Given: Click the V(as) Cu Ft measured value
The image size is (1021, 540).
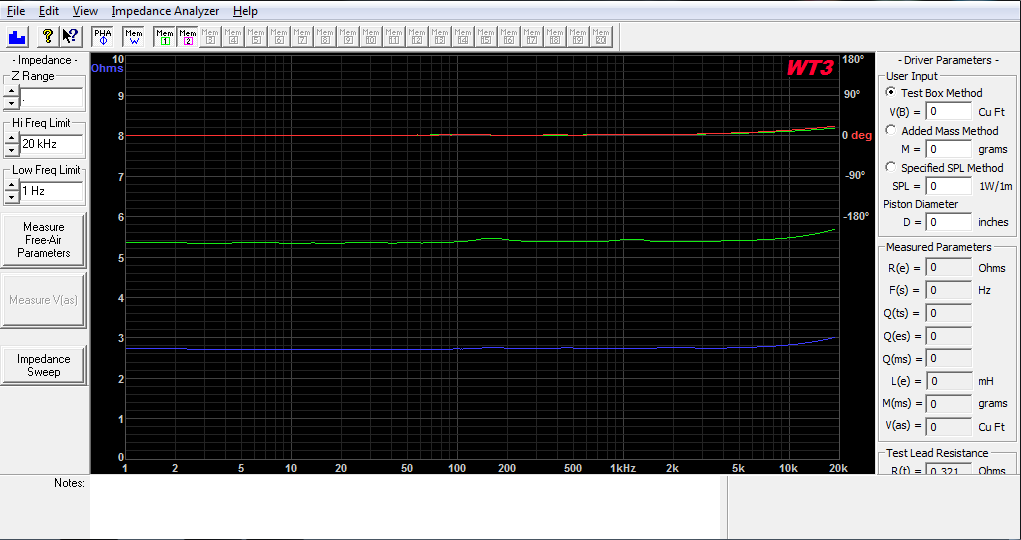Looking at the screenshot, I should 949,427.
